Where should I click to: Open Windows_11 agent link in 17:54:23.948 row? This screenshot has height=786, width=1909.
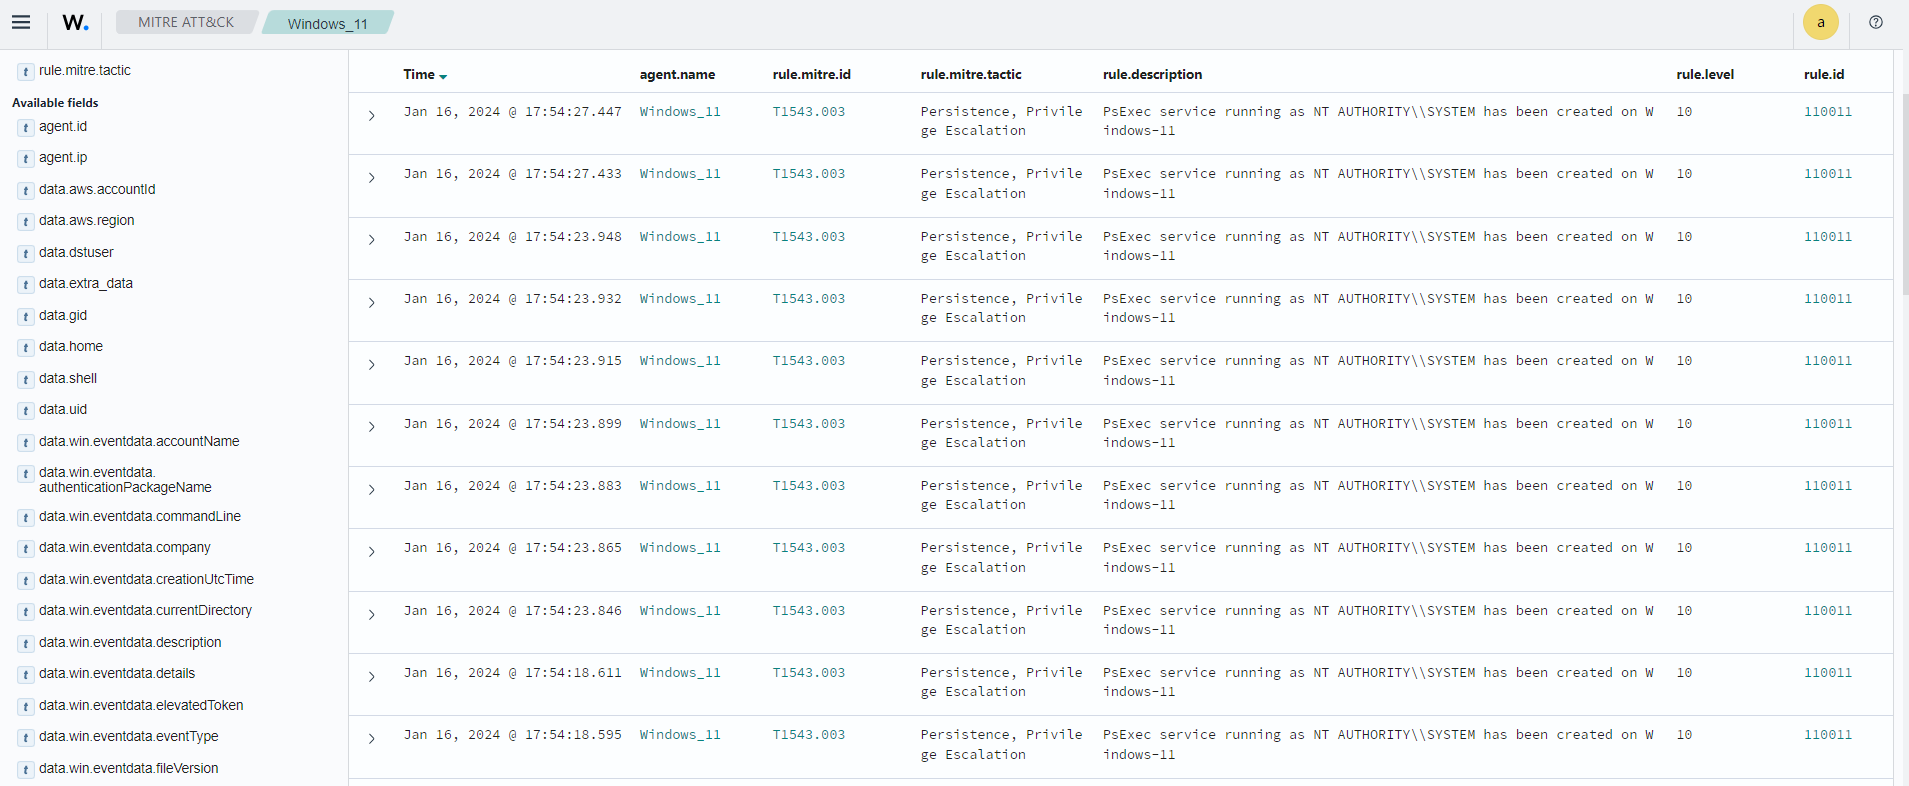[x=680, y=237]
